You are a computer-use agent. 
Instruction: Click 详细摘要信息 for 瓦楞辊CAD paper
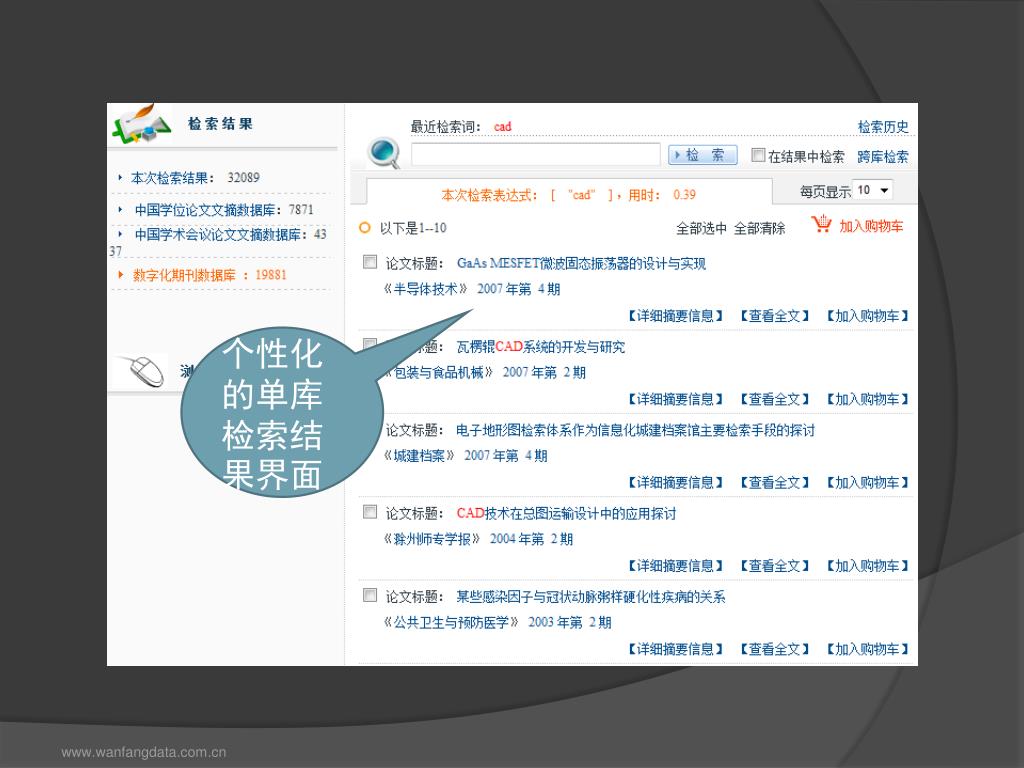point(675,399)
